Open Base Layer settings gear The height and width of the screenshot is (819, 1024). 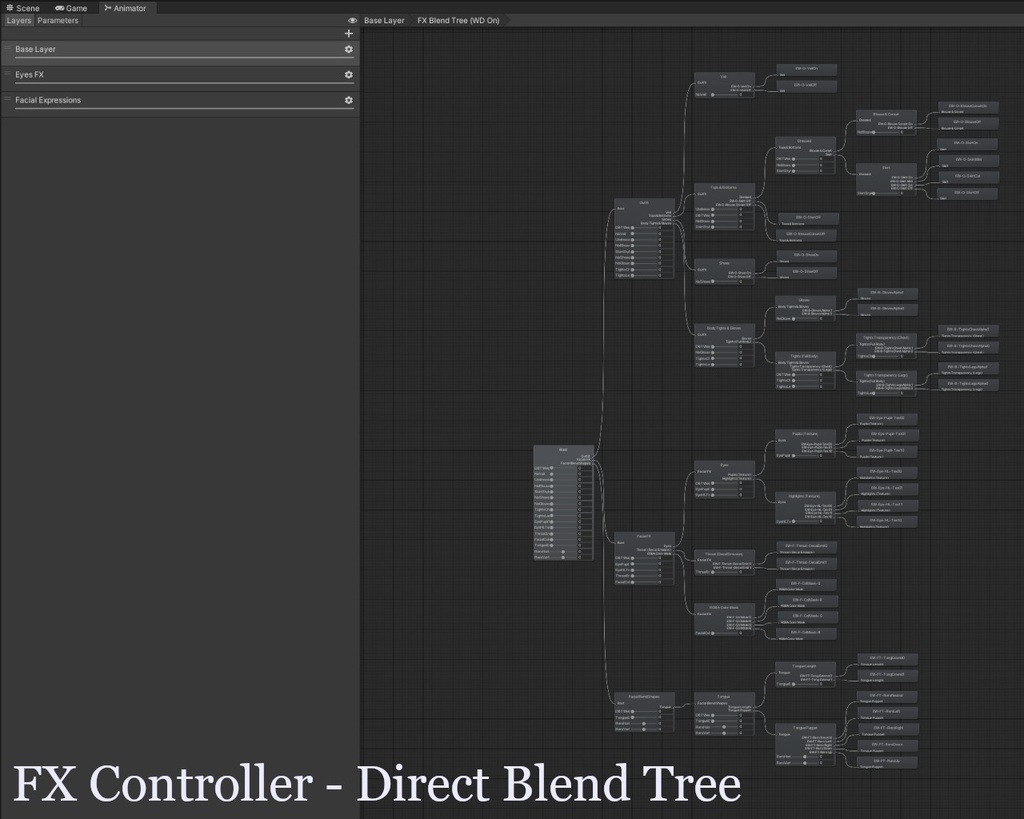point(349,49)
